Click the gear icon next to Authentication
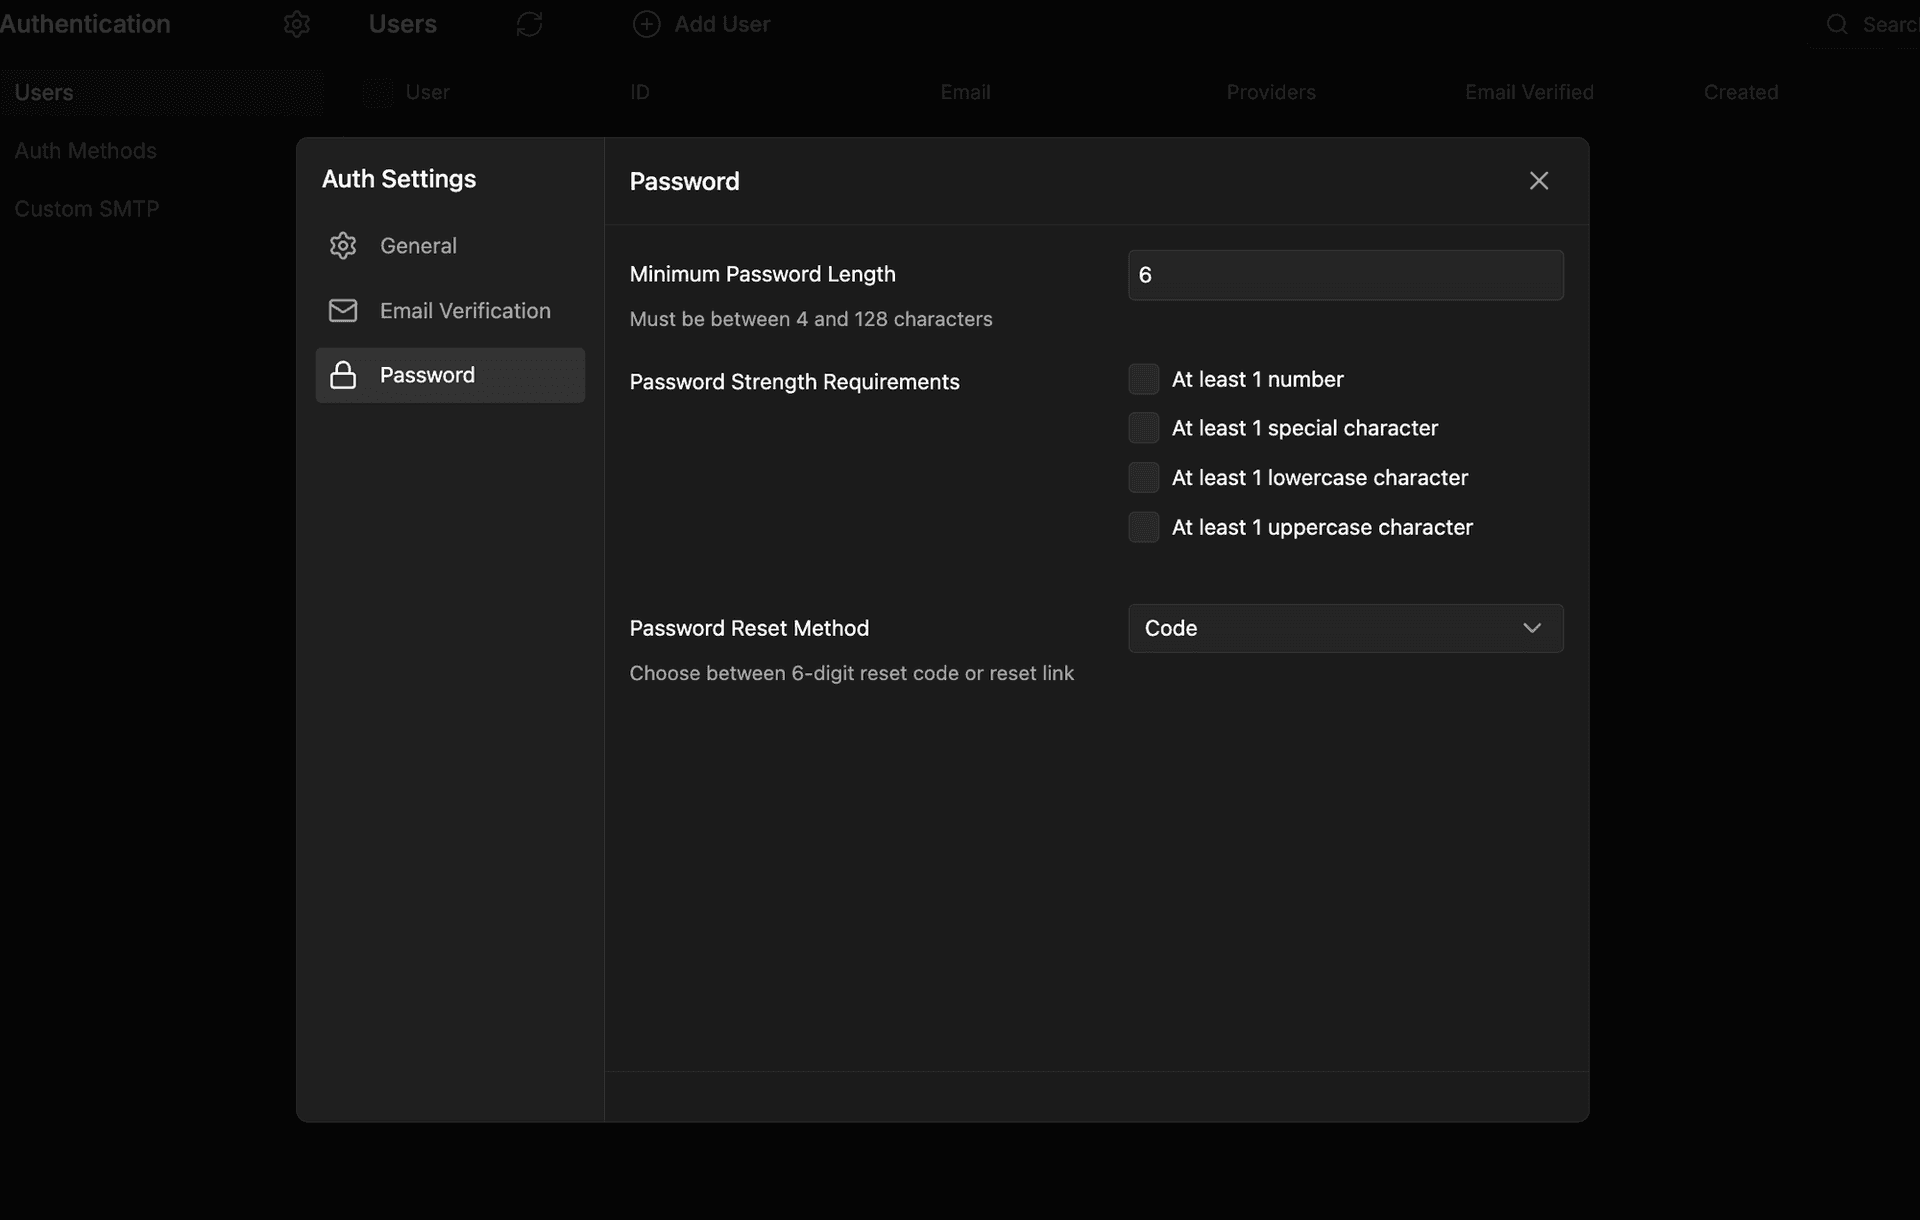 click(297, 24)
